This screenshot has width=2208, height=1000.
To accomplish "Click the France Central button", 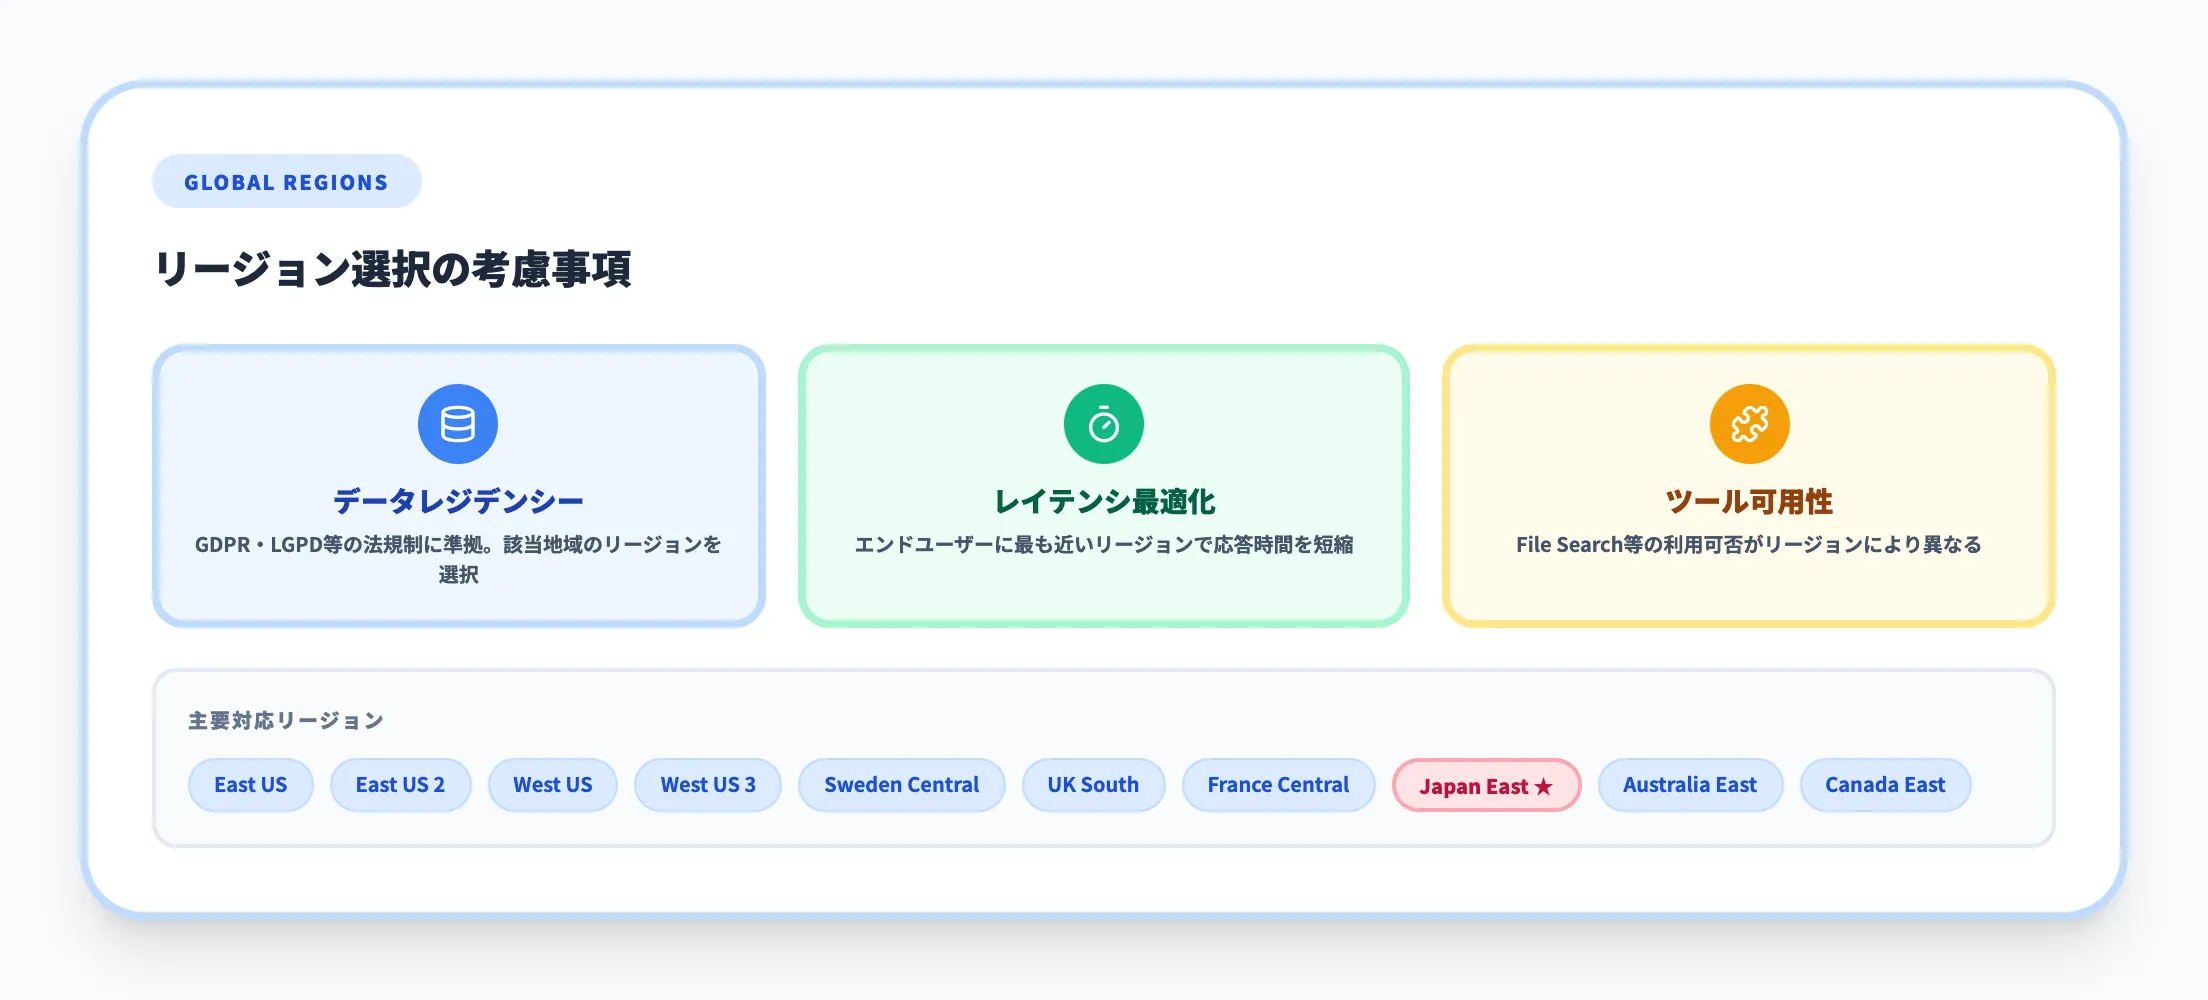I will pyautogui.click(x=1278, y=785).
